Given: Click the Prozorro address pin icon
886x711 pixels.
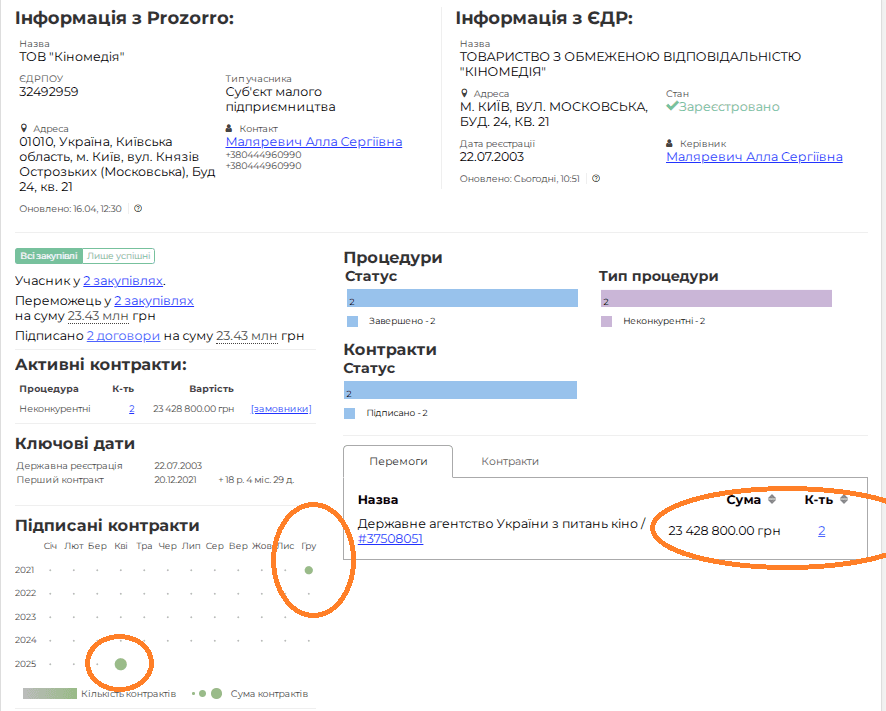Looking at the screenshot, I should point(24,128).
